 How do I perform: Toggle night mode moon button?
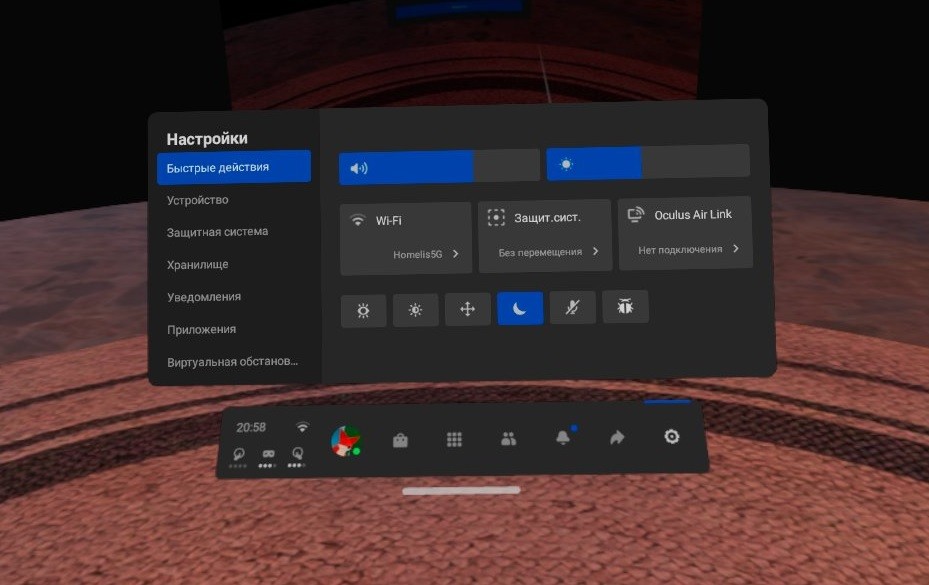point(520,308)
